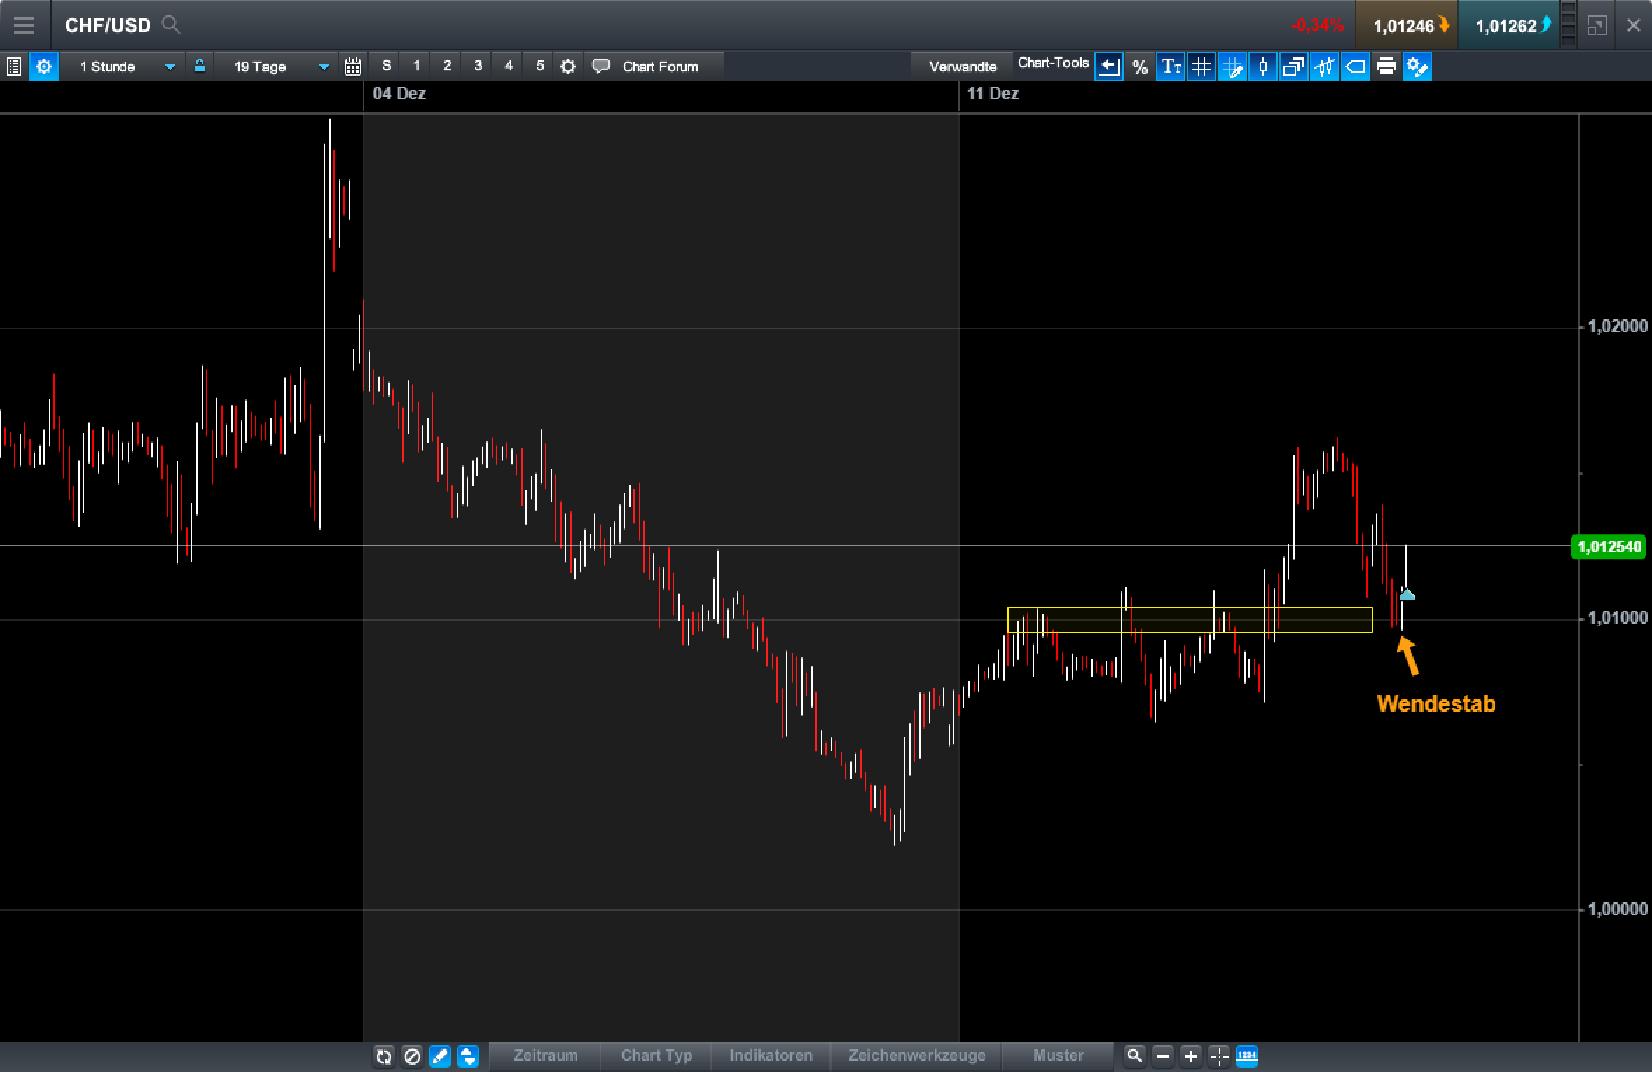Select the text annotation tool (Tt)
Screen dimensions: 1652x1072
coord(1170,67)
